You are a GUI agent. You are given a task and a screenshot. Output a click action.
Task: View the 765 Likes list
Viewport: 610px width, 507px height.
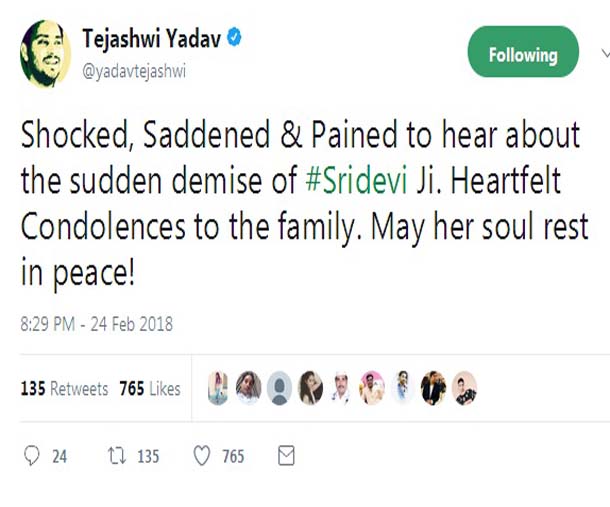[150, 389]
